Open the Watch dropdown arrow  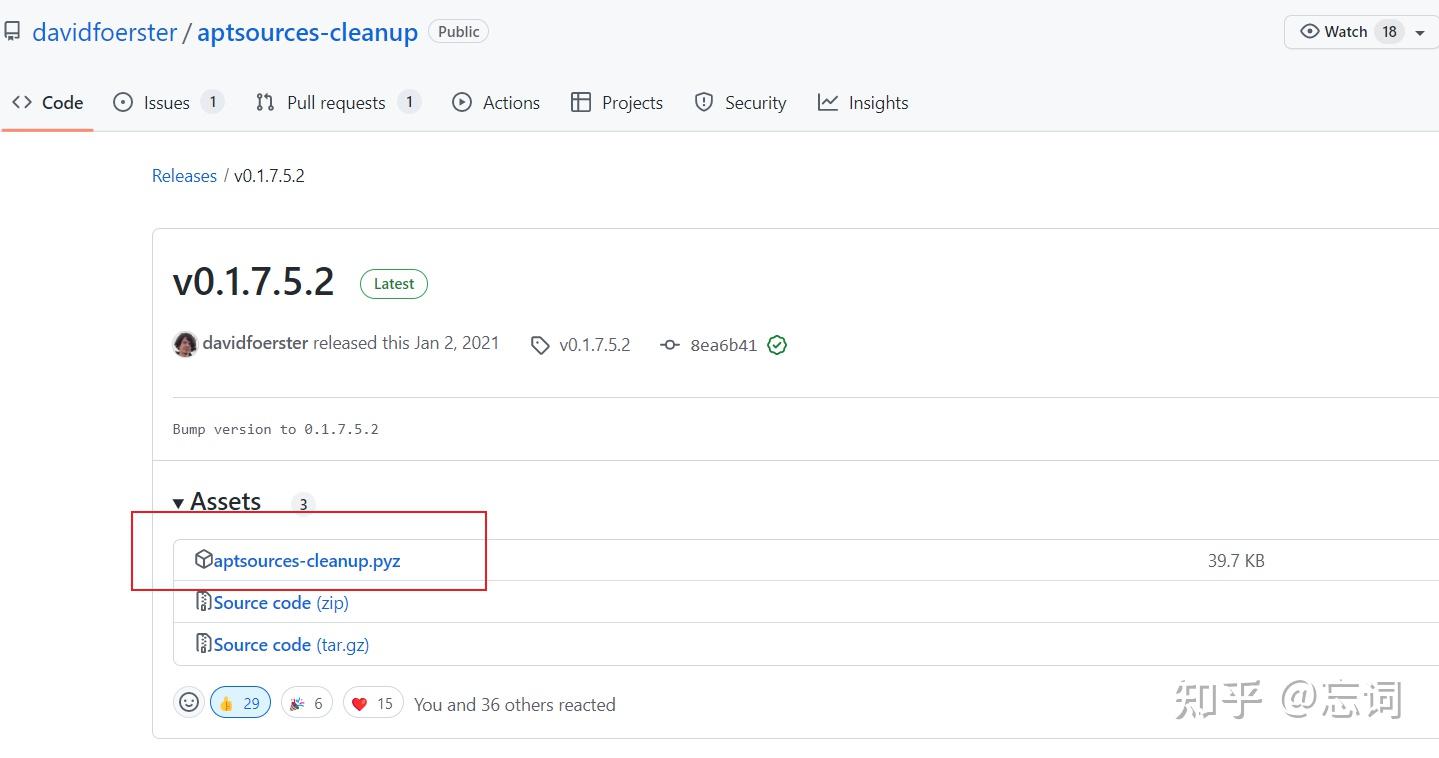click(x=1420, y=32)
